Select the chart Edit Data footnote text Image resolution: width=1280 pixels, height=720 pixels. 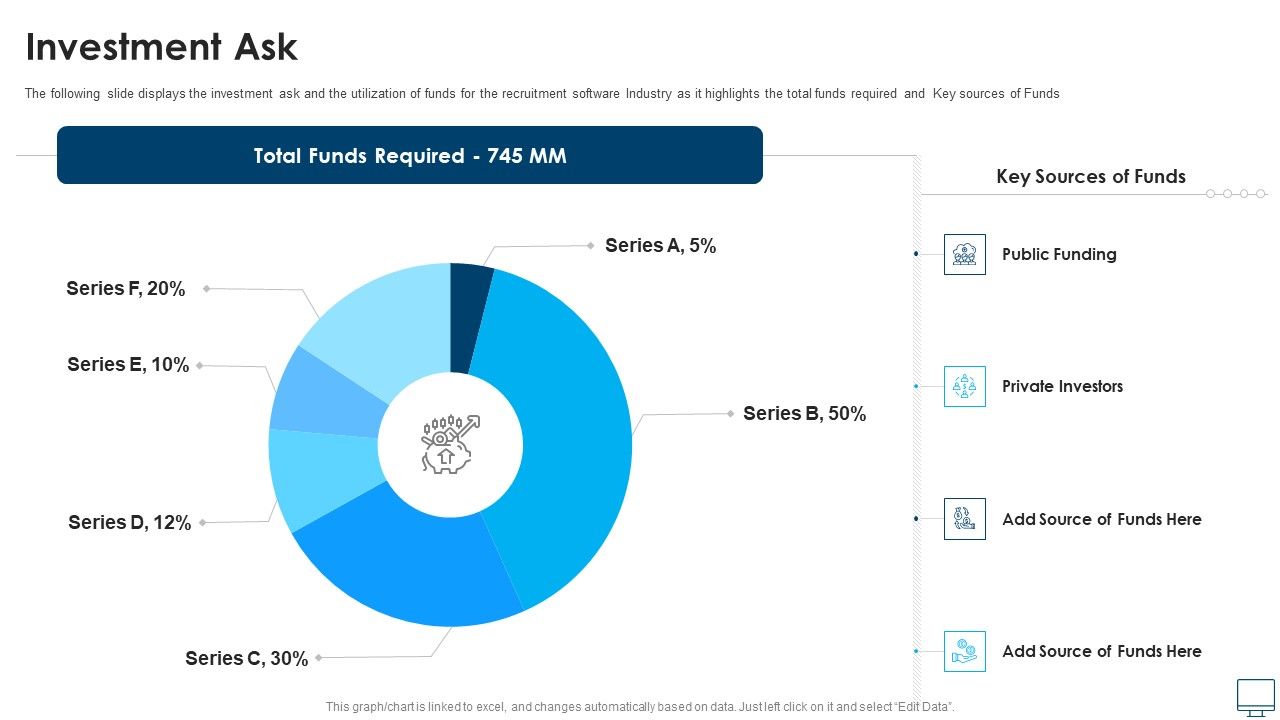640,707
